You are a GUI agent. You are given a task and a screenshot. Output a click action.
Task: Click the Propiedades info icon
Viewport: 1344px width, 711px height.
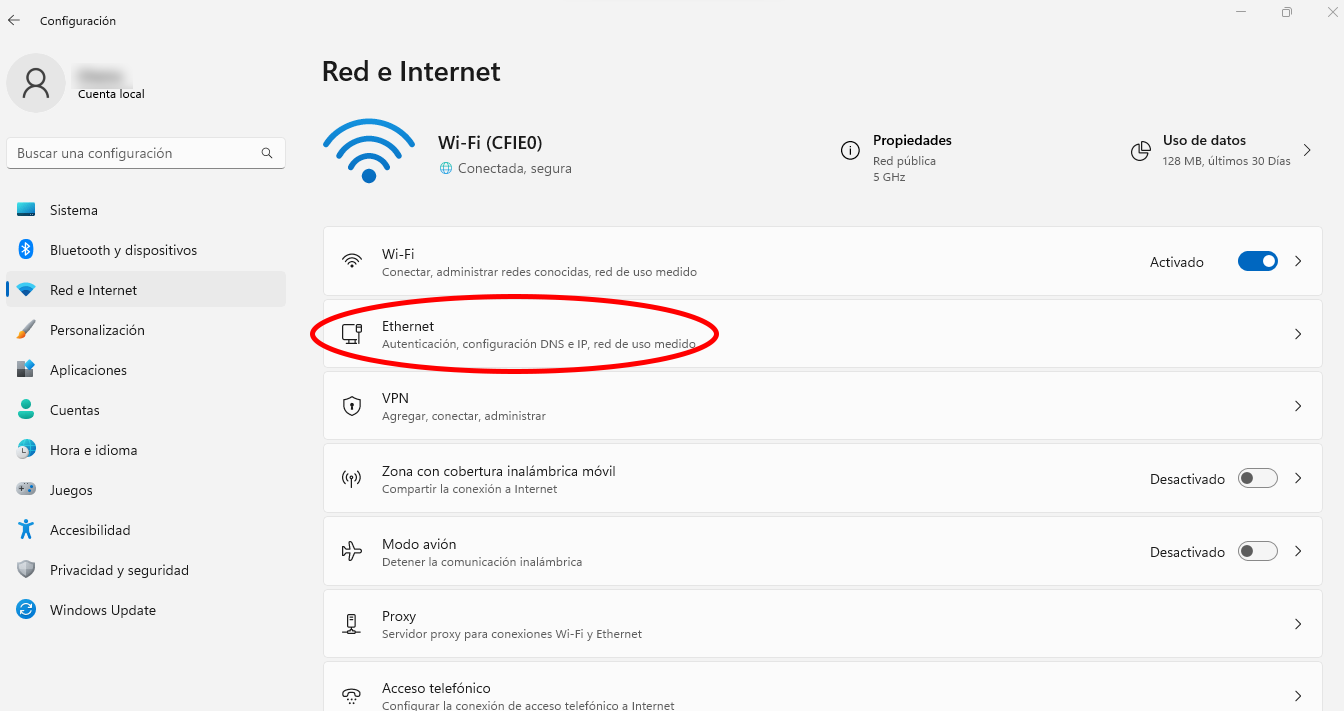click(x=850, y=151)
